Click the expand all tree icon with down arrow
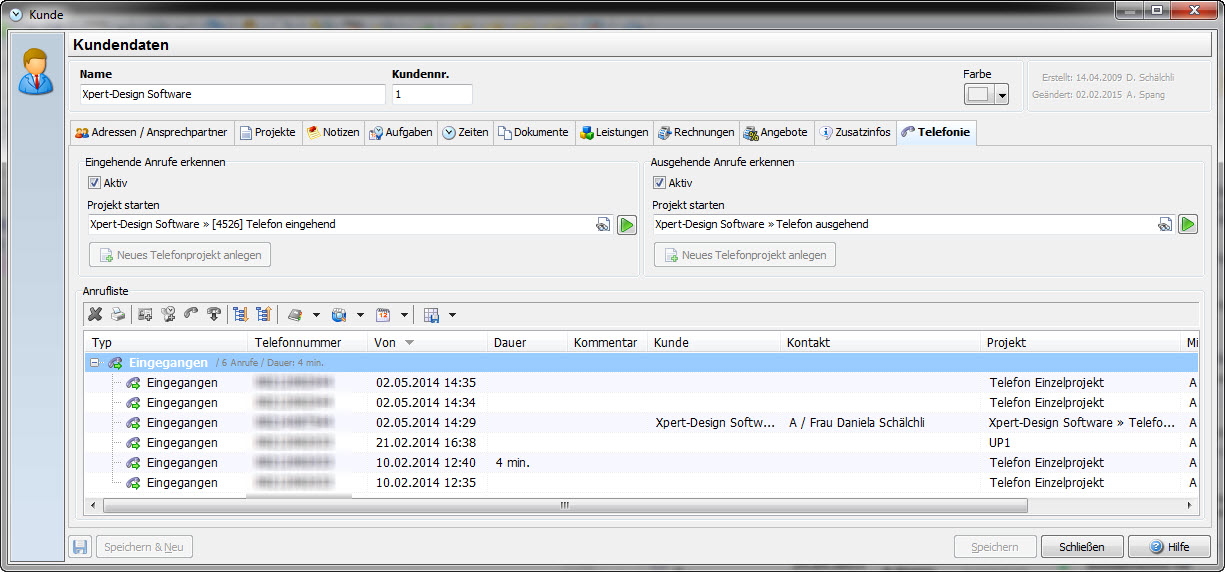 point(240,315)
